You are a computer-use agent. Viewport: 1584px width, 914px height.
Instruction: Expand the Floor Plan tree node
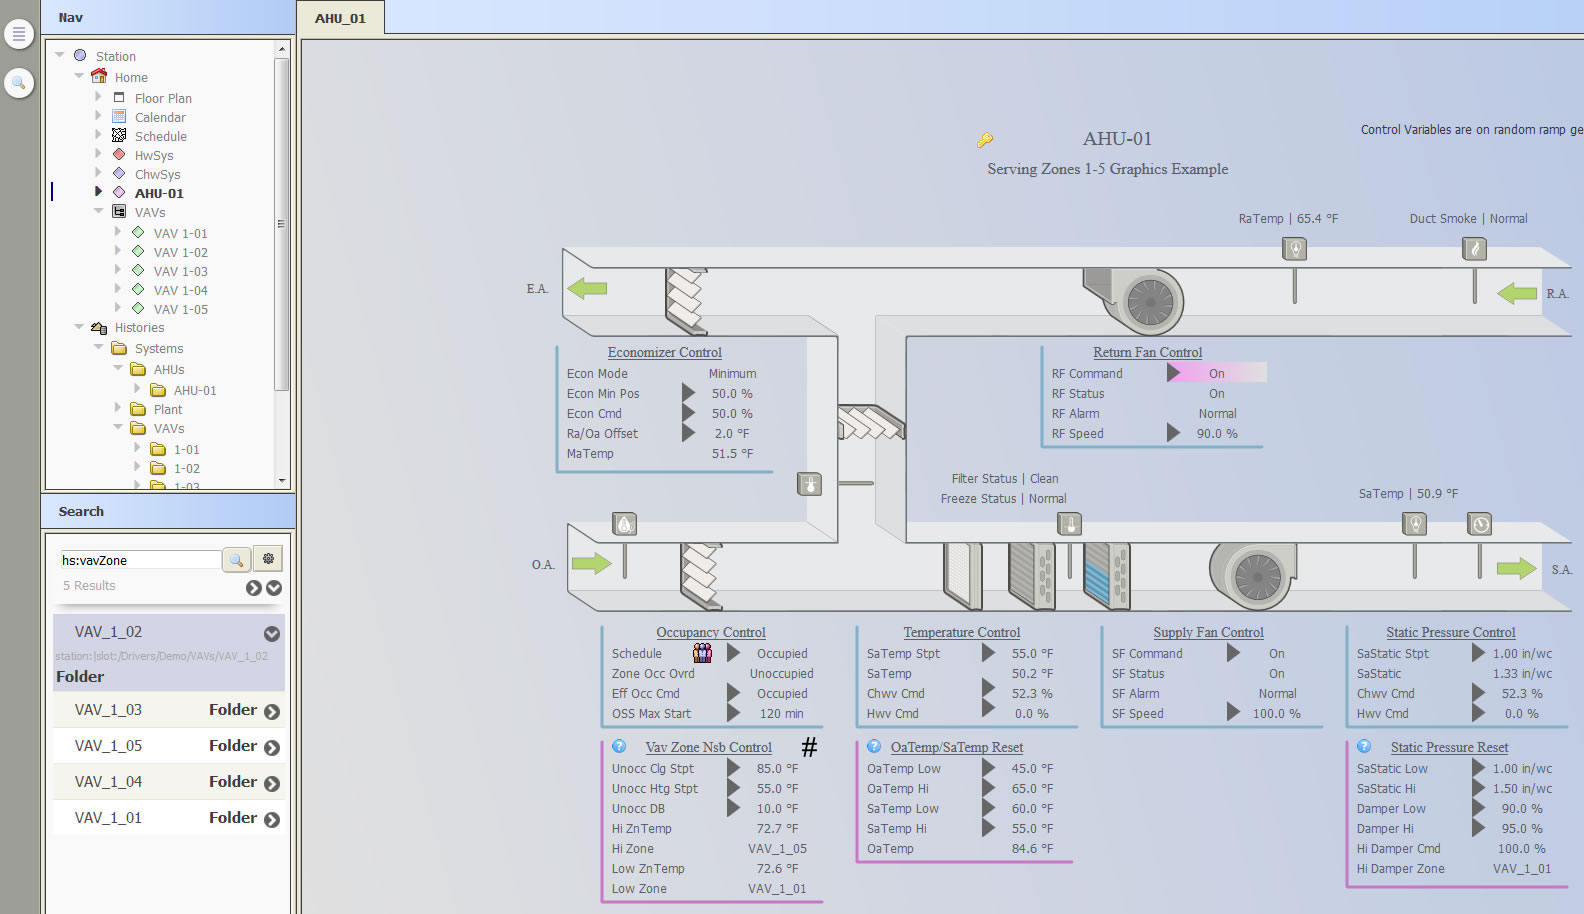click(x=98, y=97)
